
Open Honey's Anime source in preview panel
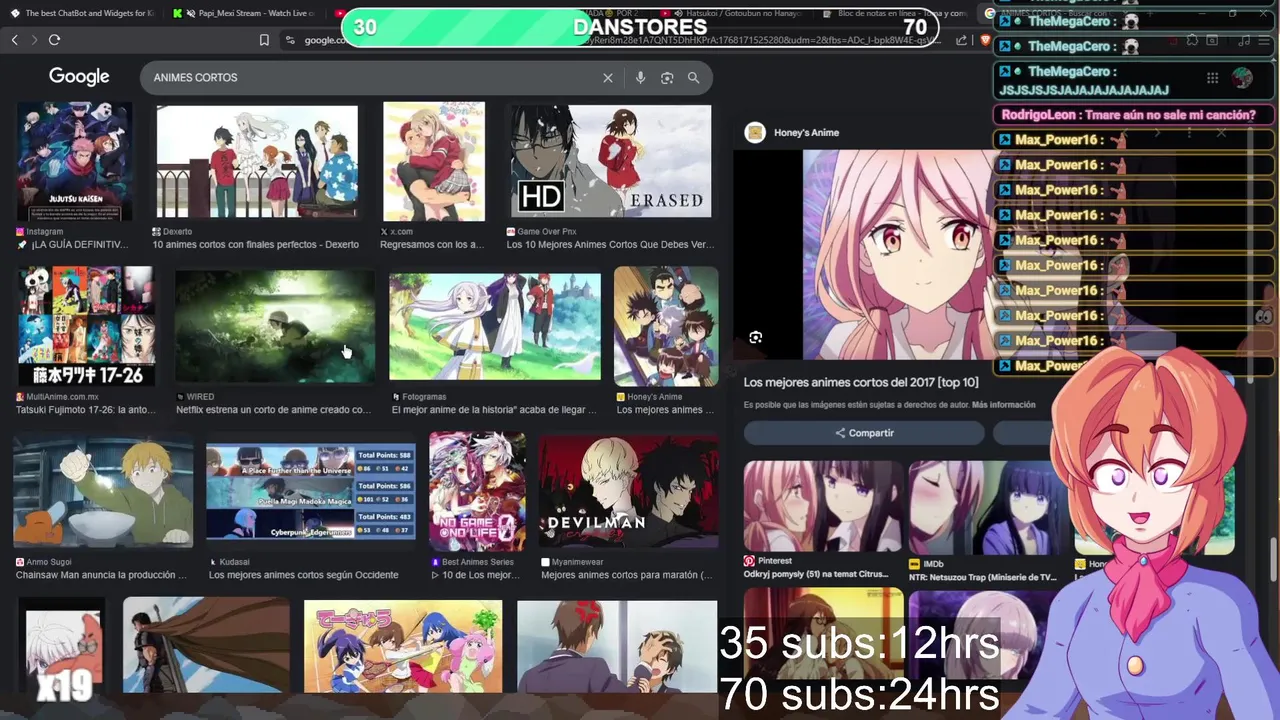793,133
